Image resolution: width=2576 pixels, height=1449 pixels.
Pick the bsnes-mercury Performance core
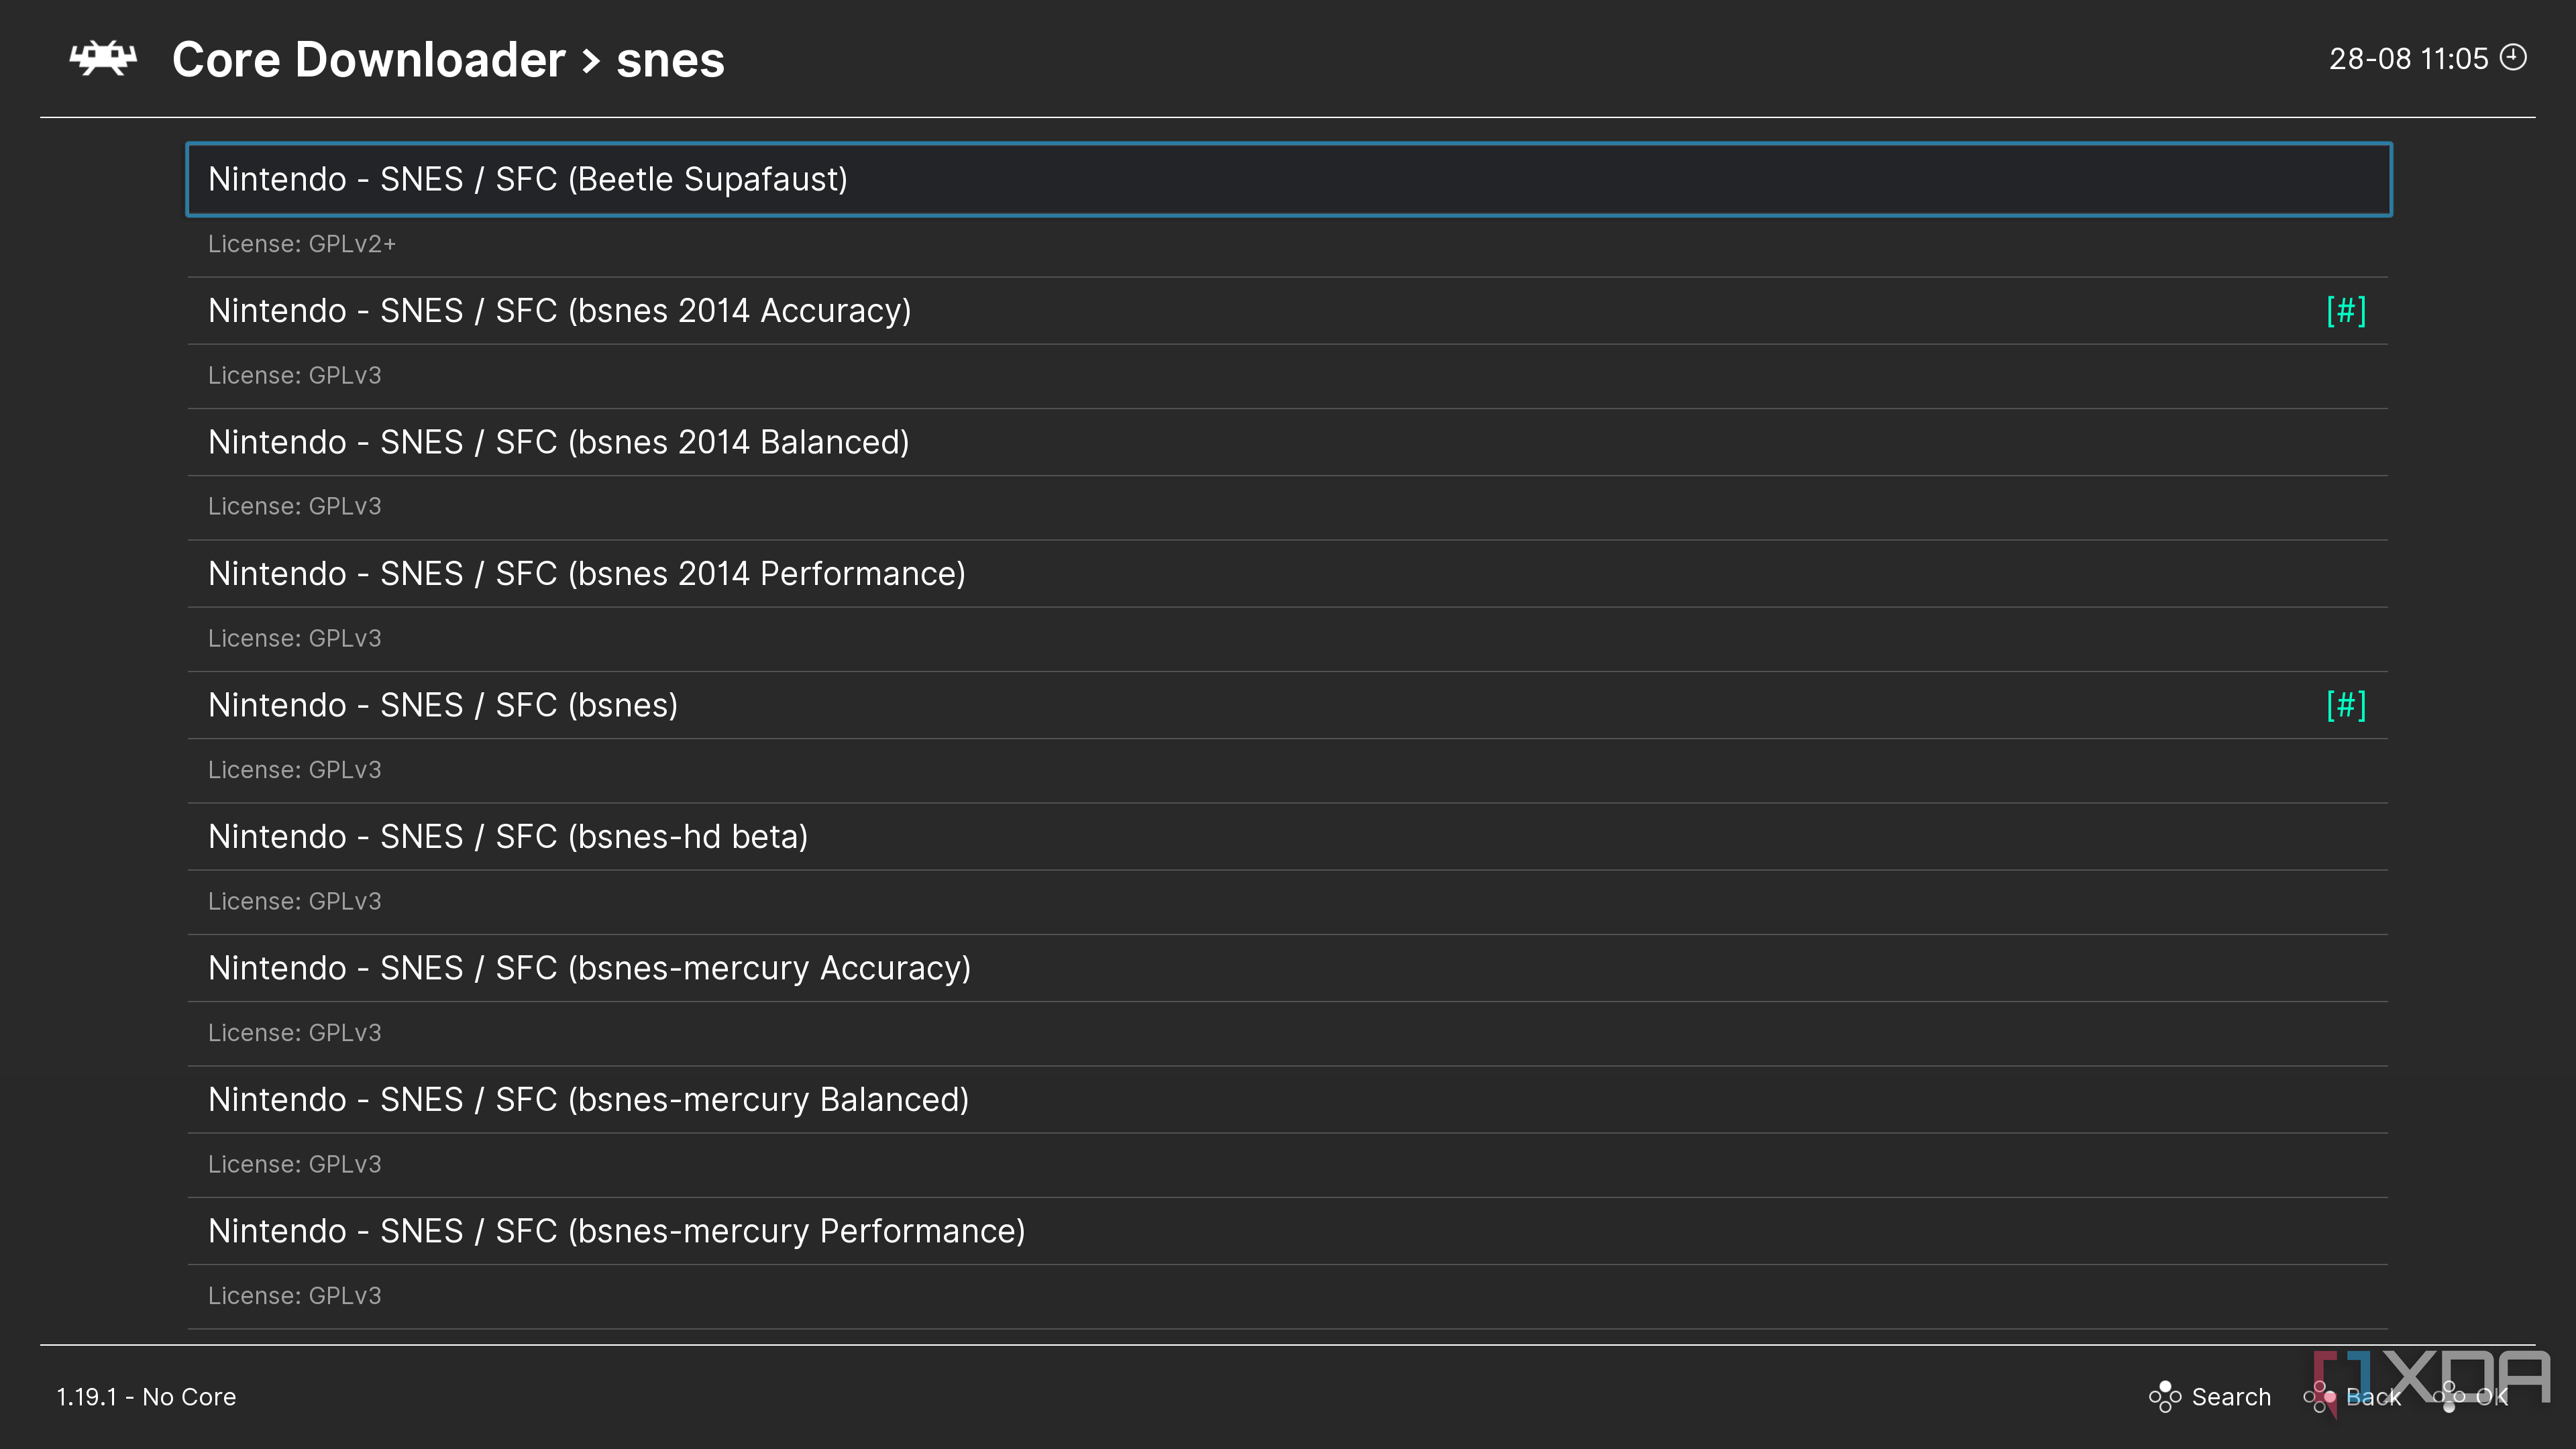click(1288, 1231)
